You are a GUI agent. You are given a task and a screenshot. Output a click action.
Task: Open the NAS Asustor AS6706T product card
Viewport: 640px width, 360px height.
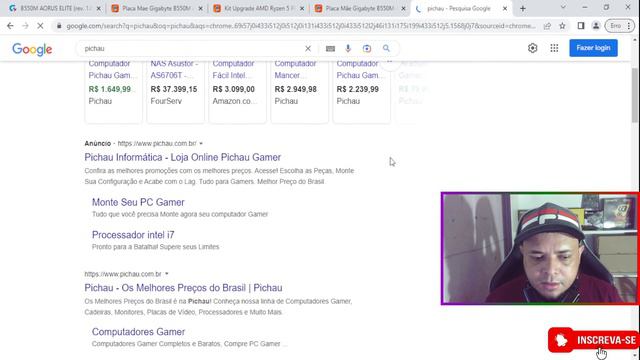point(176,91)
